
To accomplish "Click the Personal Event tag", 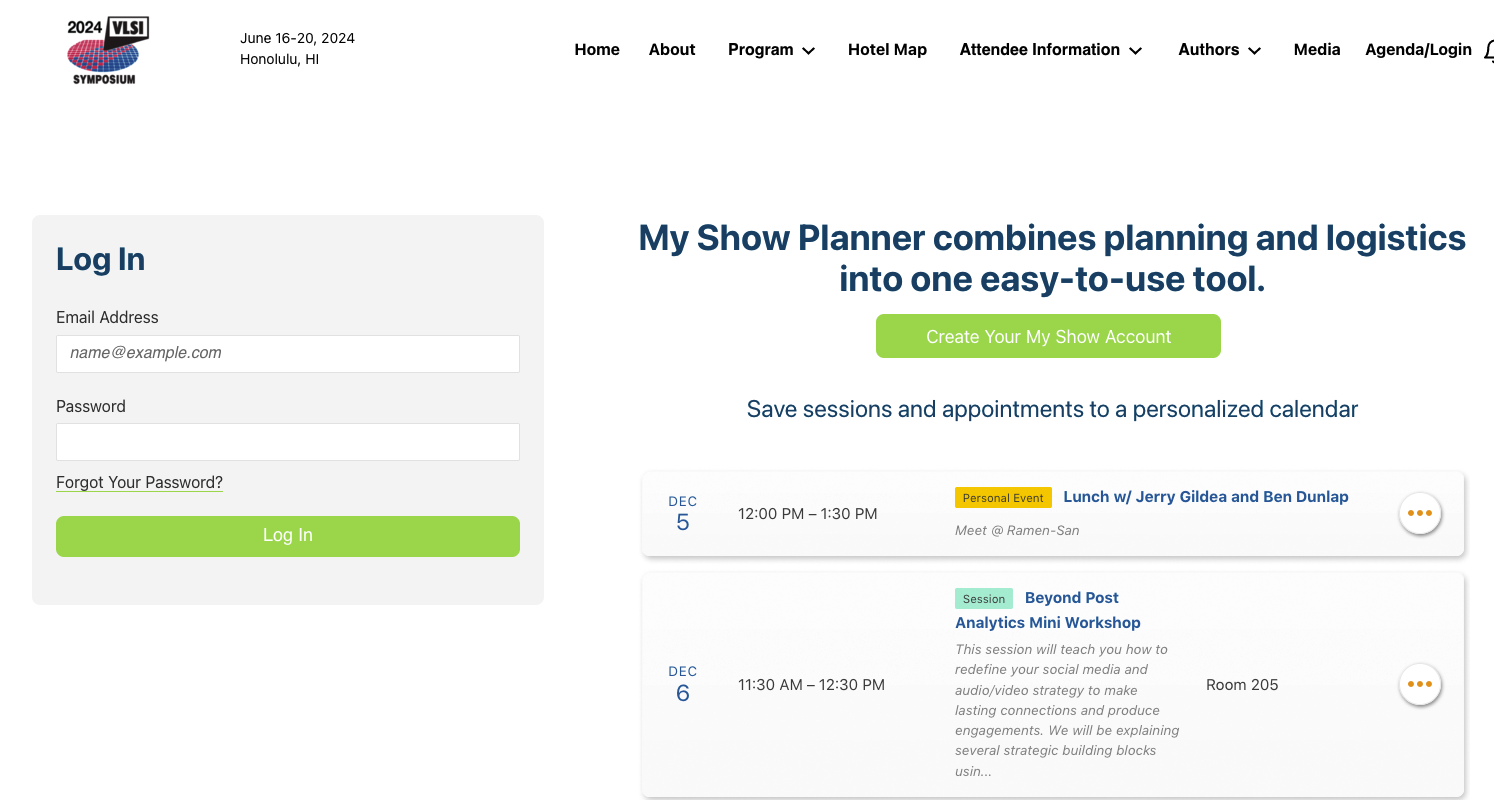I will [1002, 498].
